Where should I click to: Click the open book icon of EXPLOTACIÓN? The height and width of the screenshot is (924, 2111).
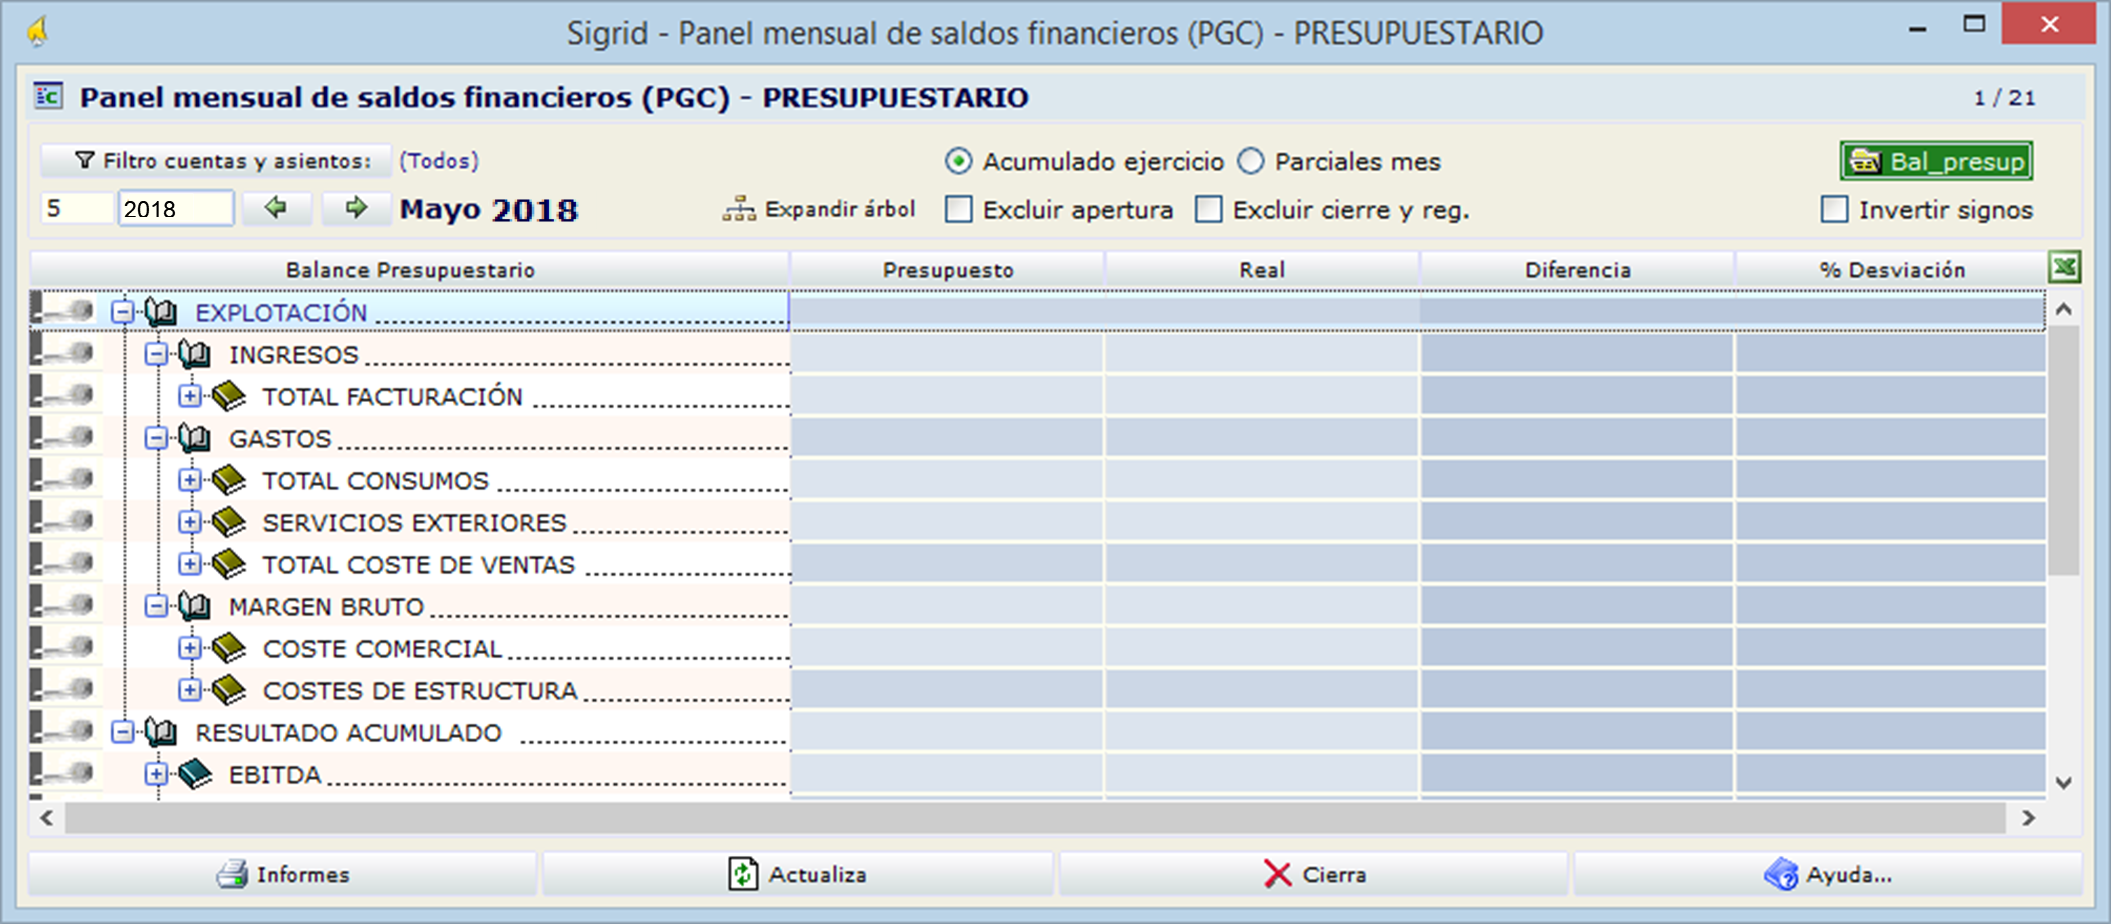coord(161,312)
